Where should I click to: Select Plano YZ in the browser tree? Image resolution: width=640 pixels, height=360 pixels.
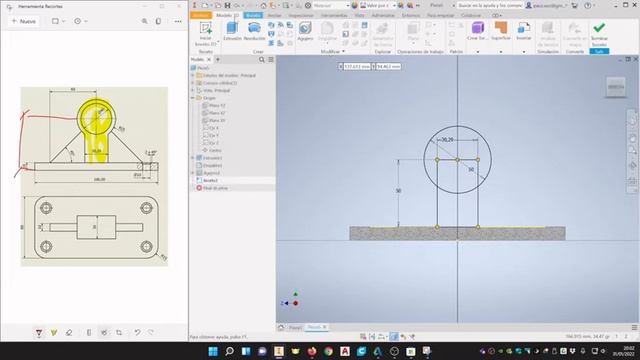[217, 105]
